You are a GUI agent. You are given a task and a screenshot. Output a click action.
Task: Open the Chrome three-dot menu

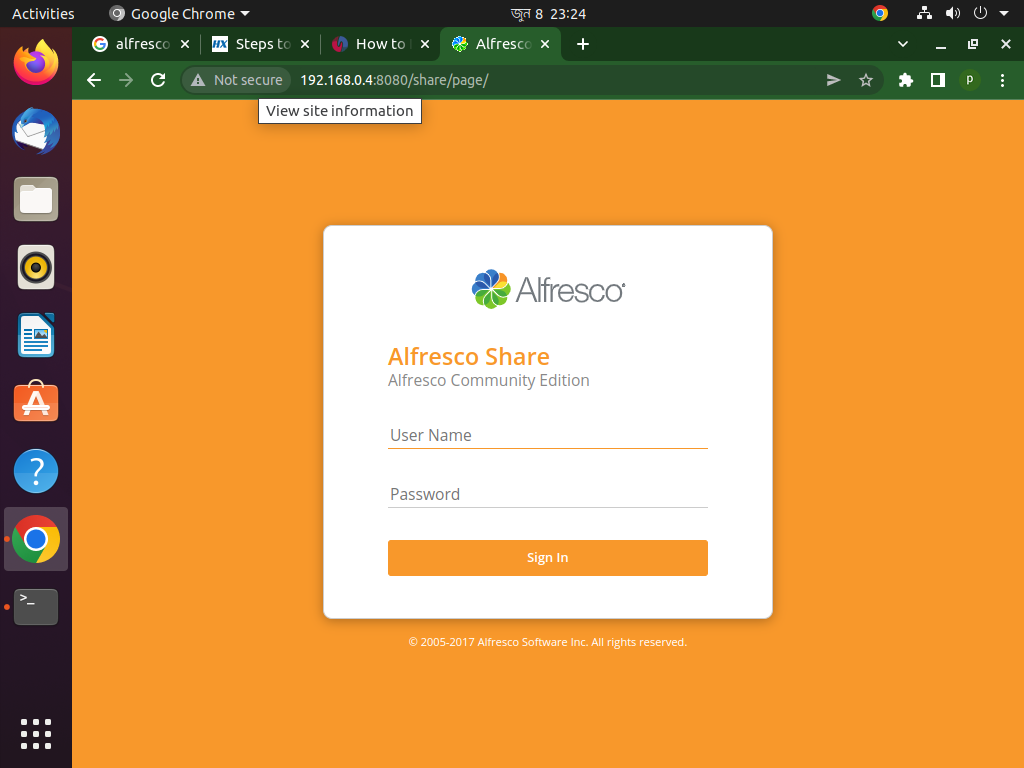[x=1002, y=80]
